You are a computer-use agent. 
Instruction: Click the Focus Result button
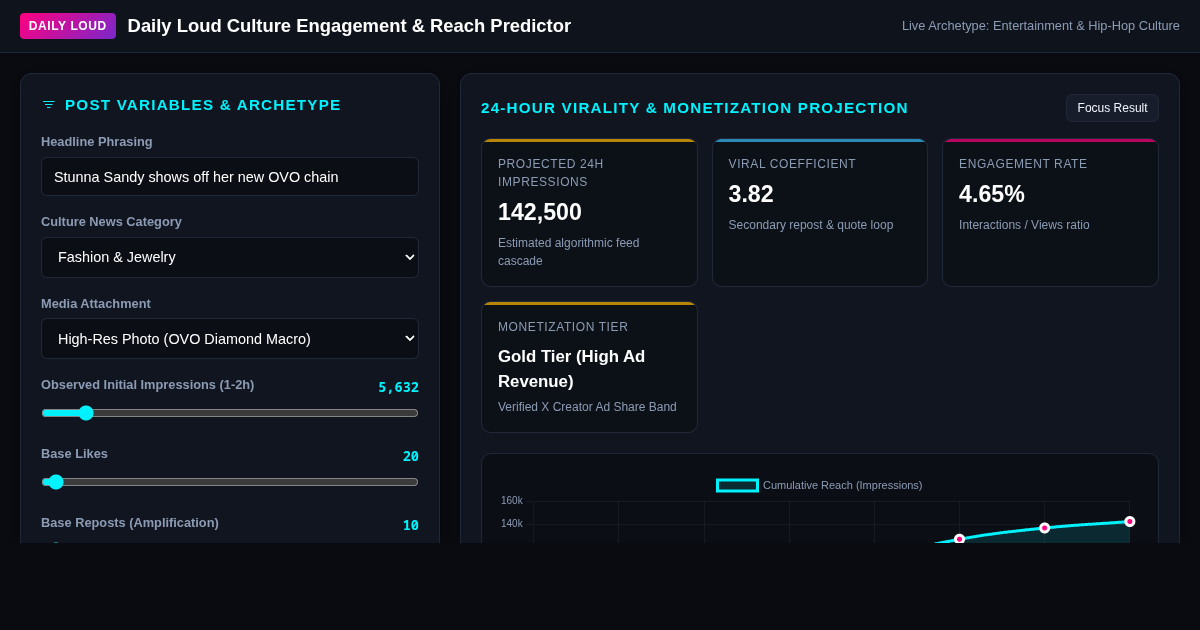point(1112,108)
